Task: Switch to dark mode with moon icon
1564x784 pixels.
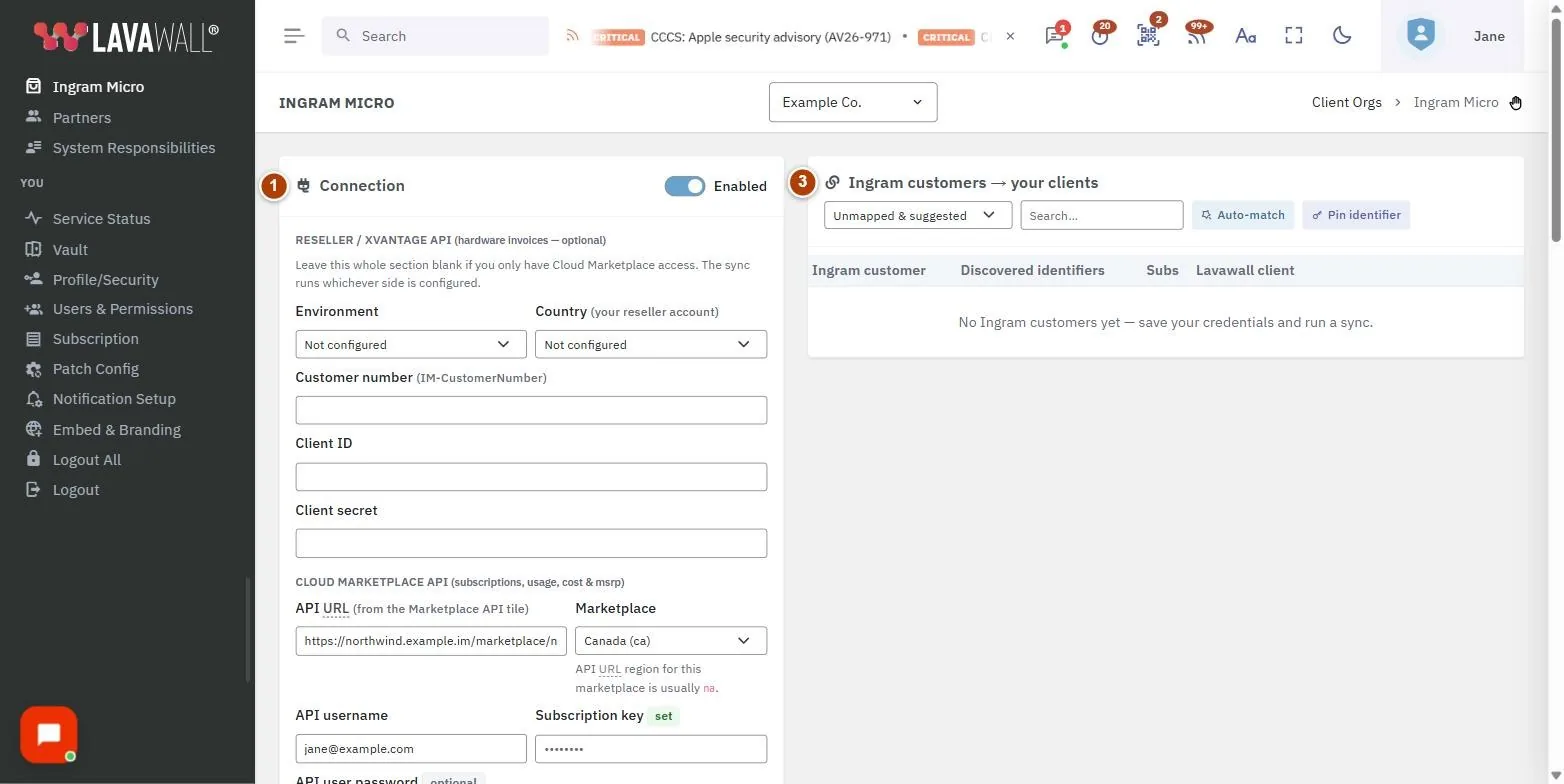Action: [1342, 36]
